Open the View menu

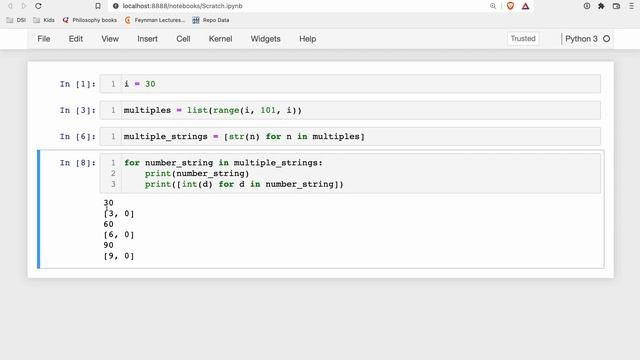110,39
